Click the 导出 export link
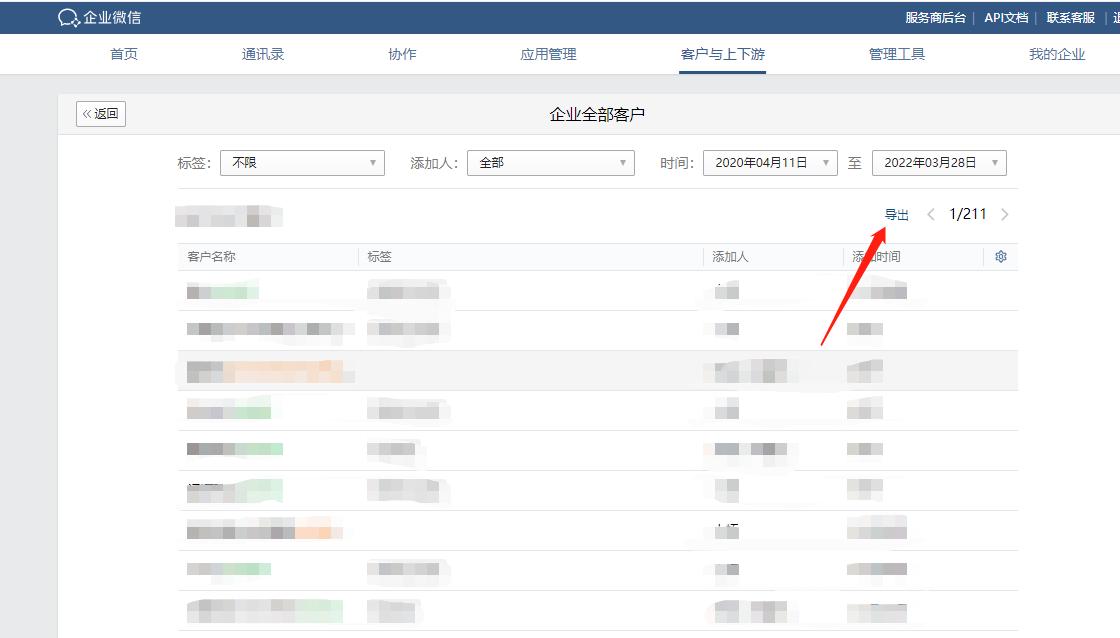The image size is (1120, 638). coord(897,214)
